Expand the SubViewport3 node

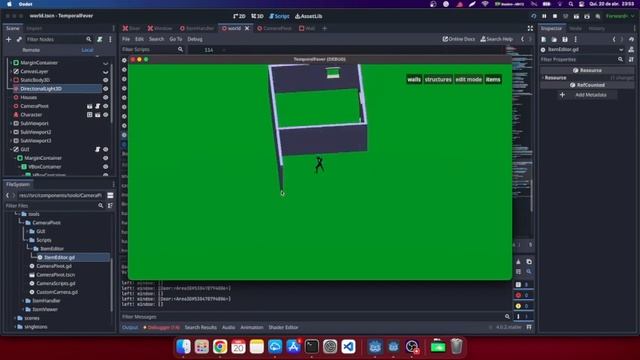click(x=11, y=141)
